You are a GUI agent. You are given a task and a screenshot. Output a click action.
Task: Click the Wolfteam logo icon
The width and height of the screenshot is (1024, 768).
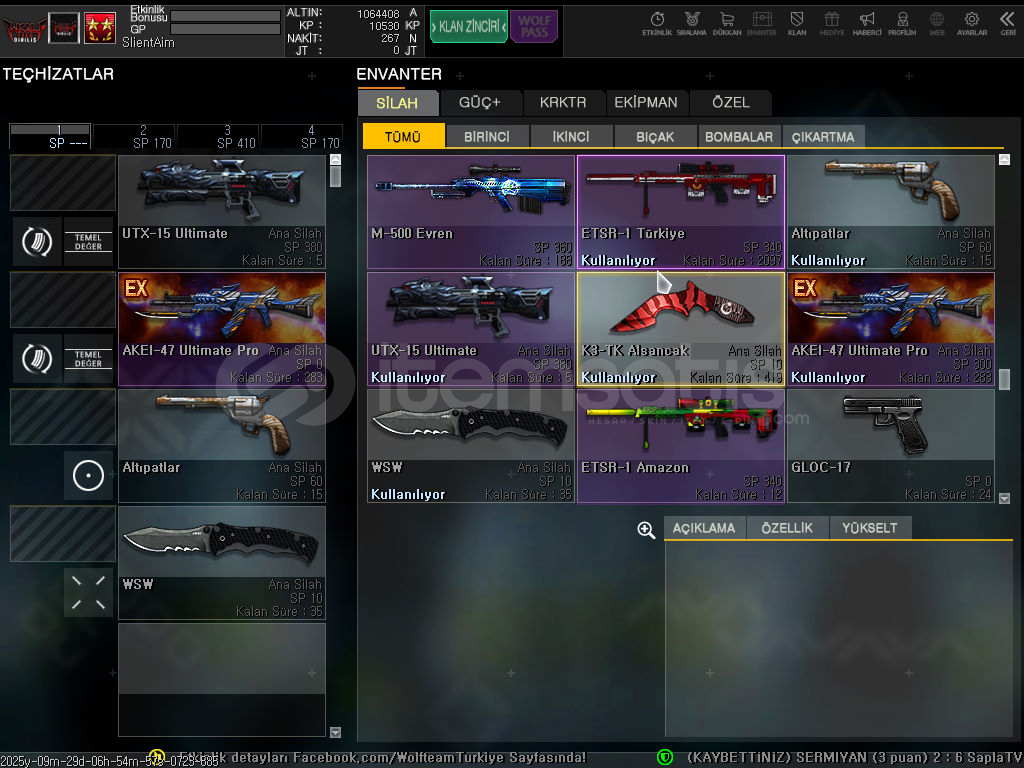point(24,29)
